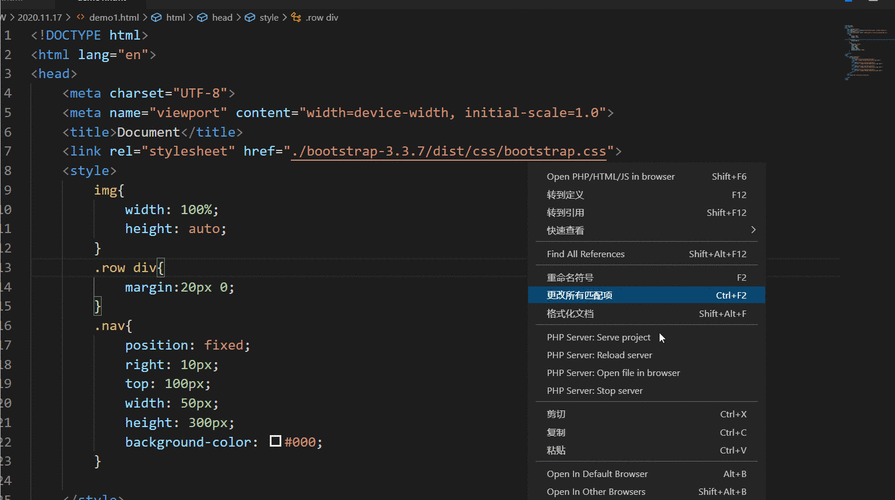Viewport: 895px width, 500px height.
Task: Open 2020.11.17 folder breadcrumb
Action: click(x=39, y=18)
